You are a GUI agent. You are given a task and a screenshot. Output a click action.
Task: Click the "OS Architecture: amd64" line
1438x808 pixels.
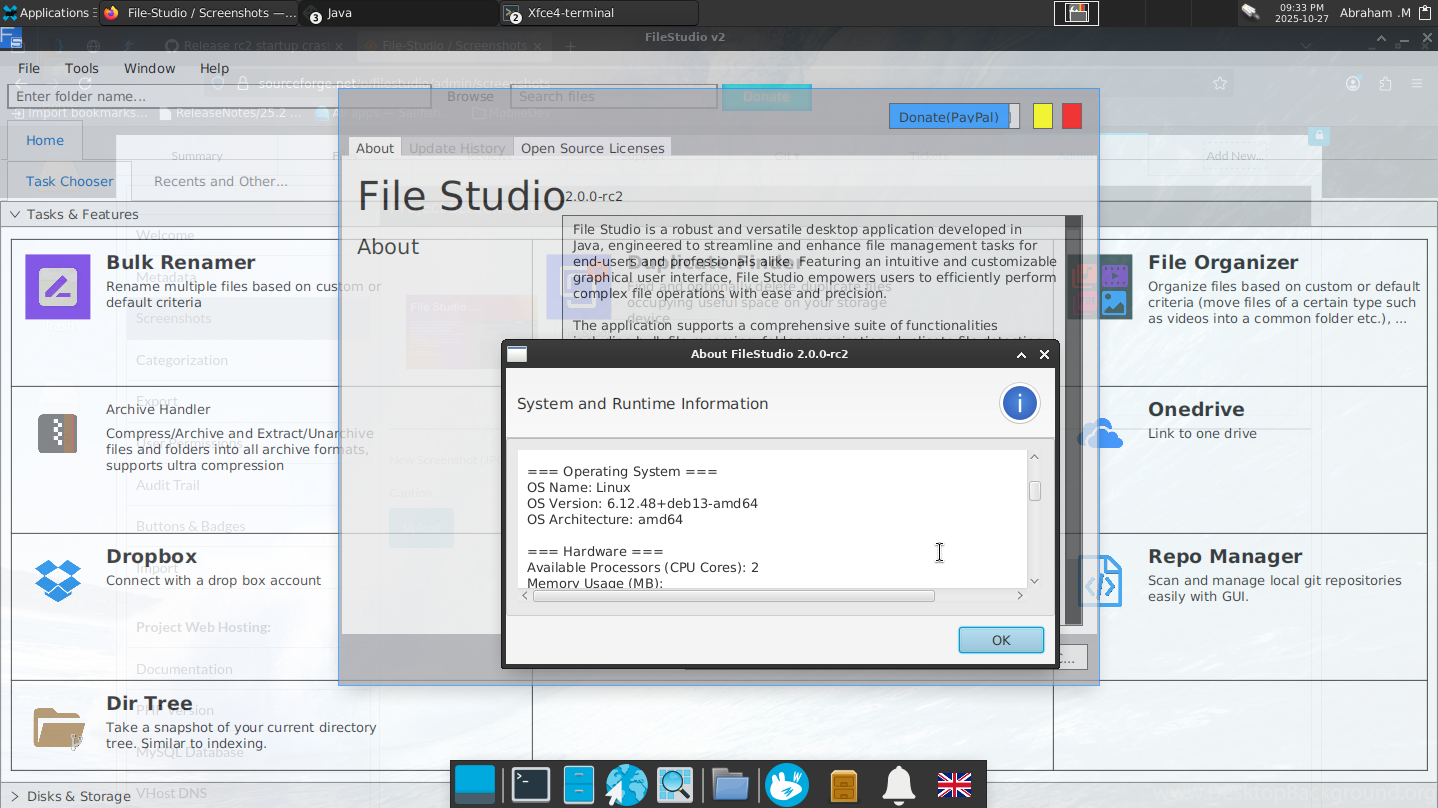(x=605, y=520)
